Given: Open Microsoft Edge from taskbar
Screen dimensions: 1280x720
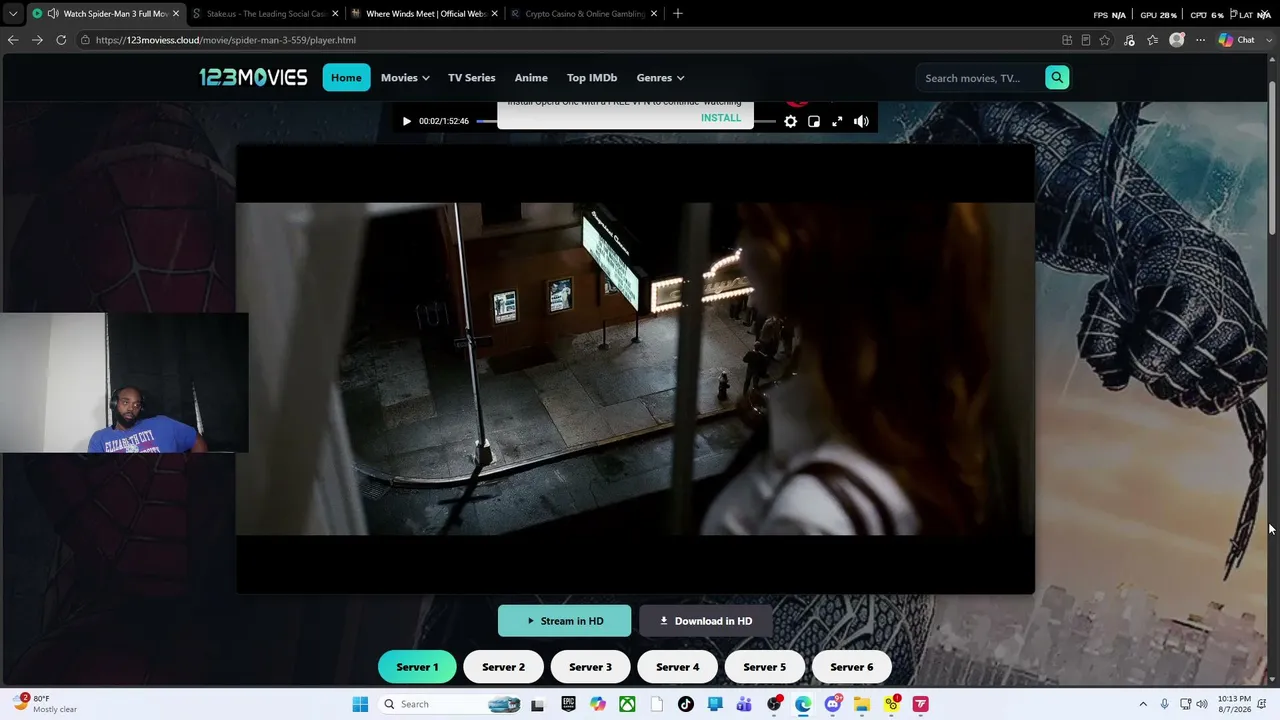Looking at the screenshot, I should tap(803, 704).
